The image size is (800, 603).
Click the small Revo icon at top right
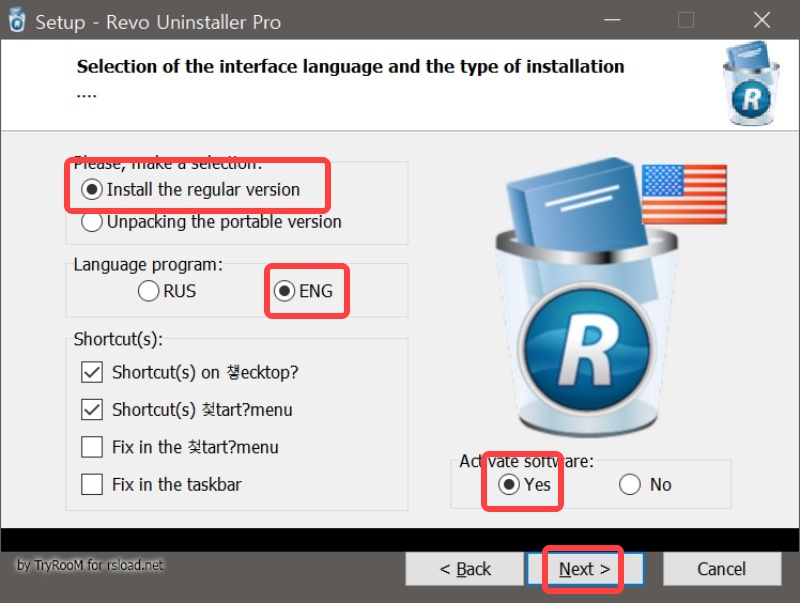click(751, 85)
